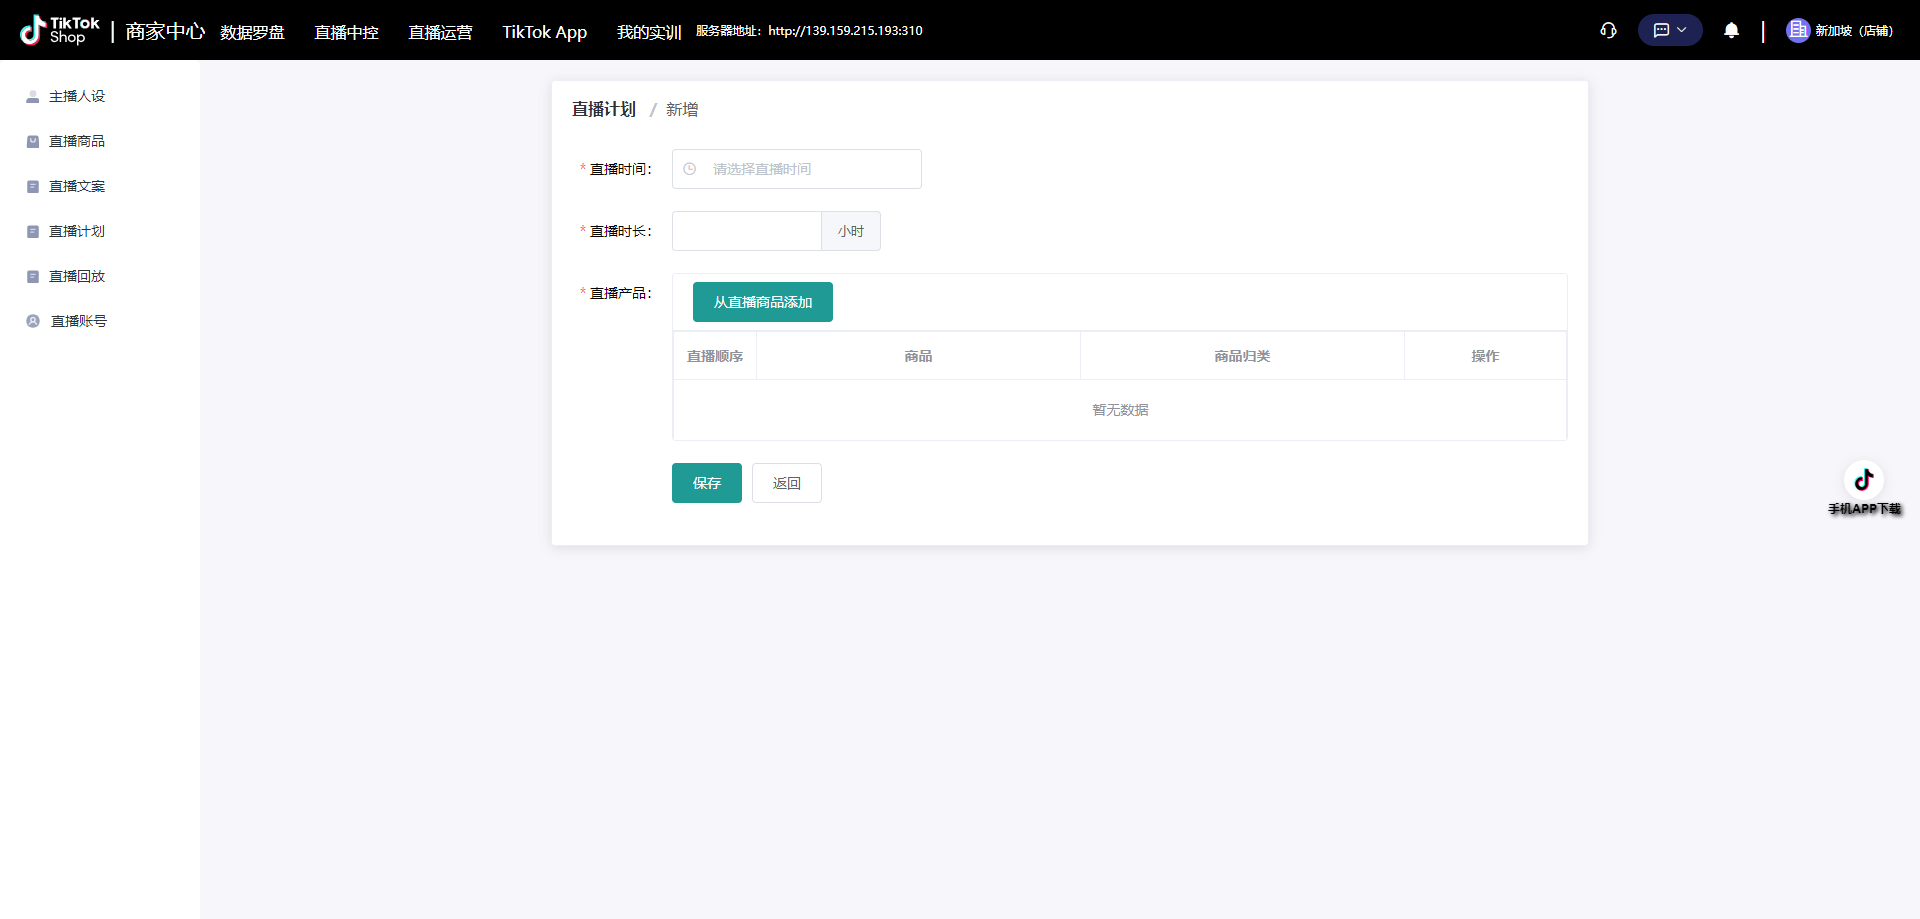The width and height of the screenshot is (1920, 919).
Task: Save the live plan with 保存
Action: pos(706,483)
